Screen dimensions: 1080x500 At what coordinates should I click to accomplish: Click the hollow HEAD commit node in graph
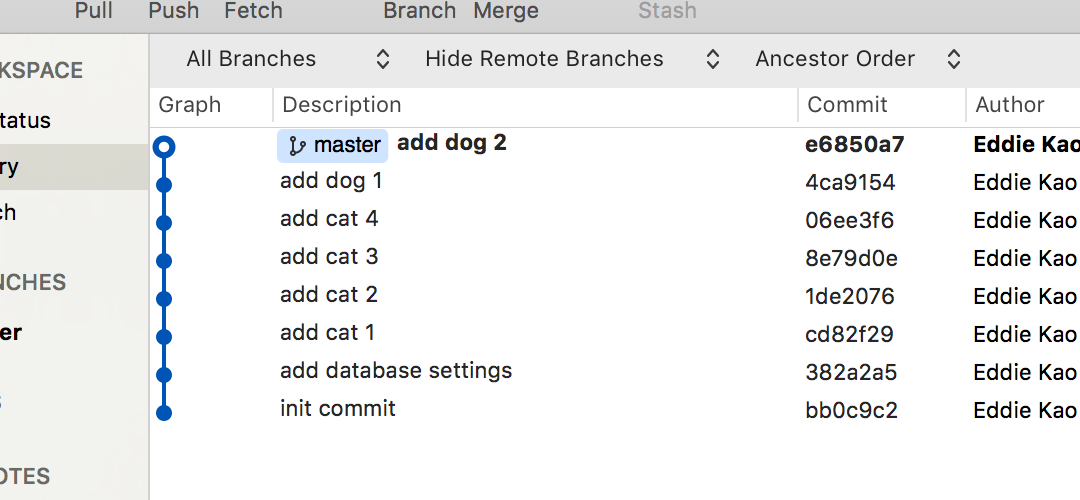pos(165,147)
